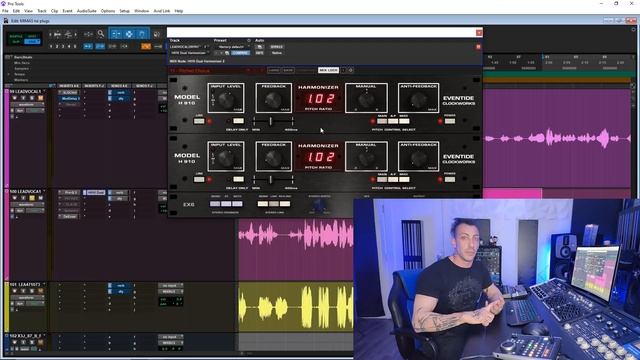Click the COMPARE button in plugin header
Viewport: 640px width, 360px height.
pyautogui.click(x=241, y=53)
